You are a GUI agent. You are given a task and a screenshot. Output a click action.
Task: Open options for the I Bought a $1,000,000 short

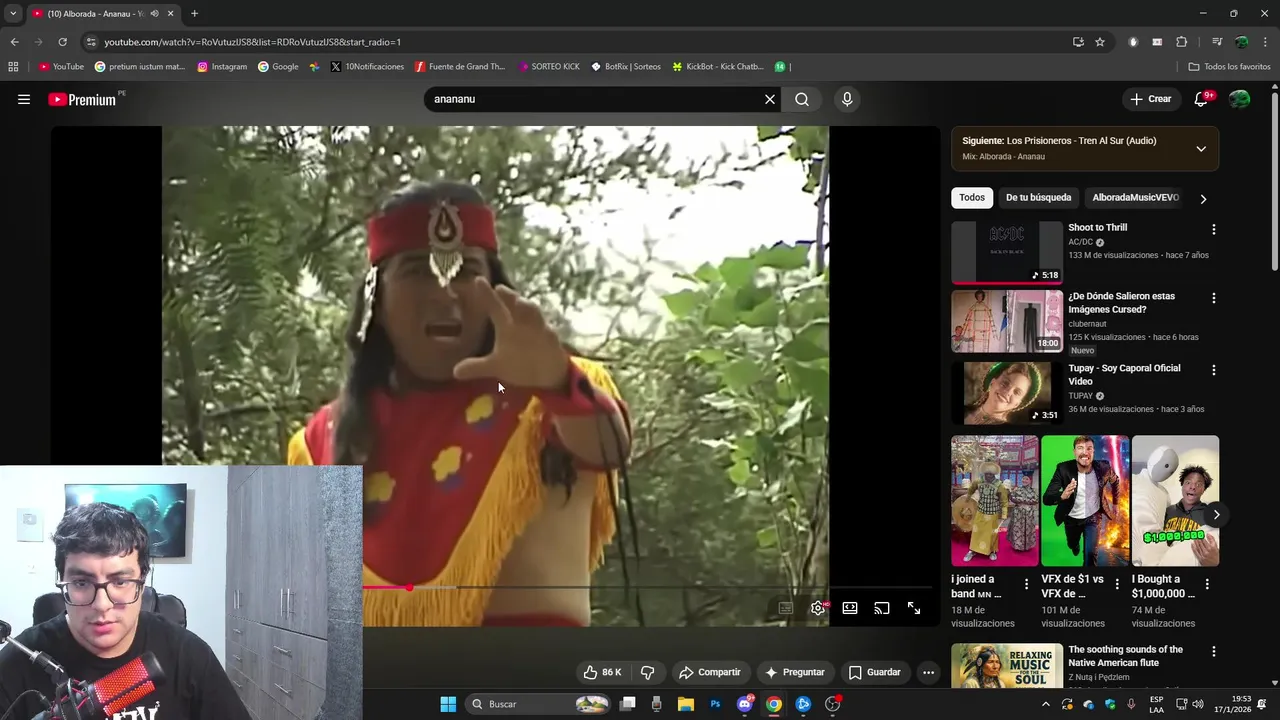click(1207, 584)
